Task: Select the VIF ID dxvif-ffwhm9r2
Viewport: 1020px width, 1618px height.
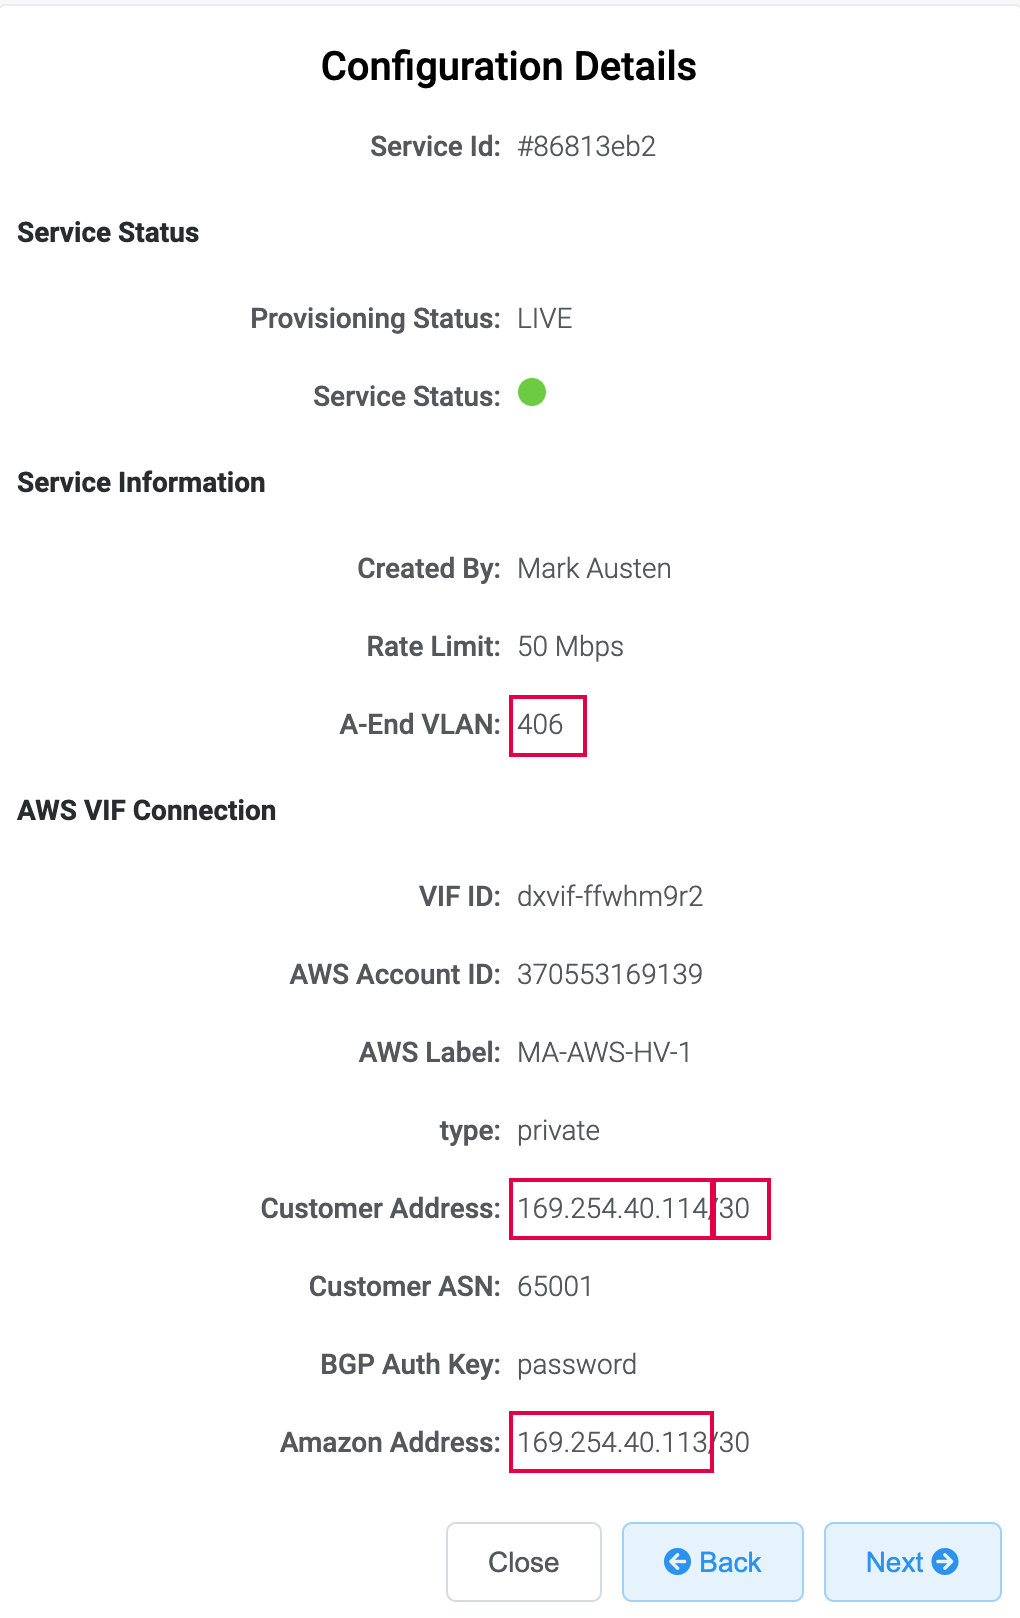Action: pyautogui.click(x=609, y=896)
